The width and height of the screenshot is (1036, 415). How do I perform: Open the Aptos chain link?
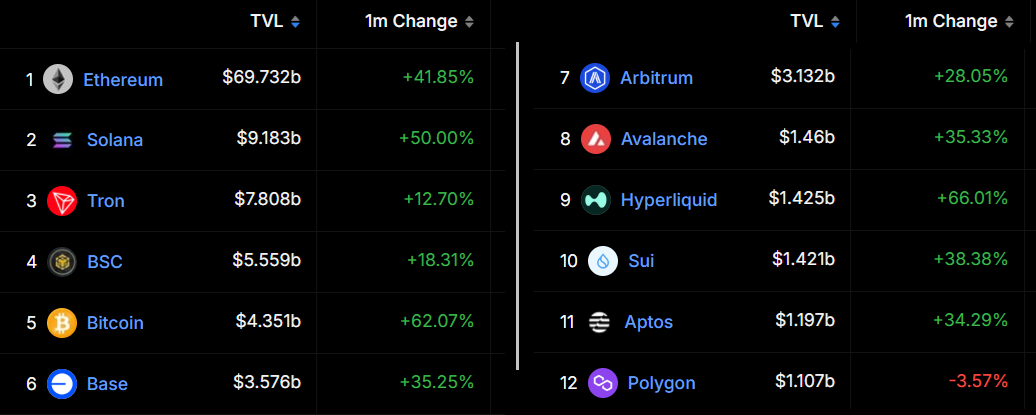click(x=648, y=322)
